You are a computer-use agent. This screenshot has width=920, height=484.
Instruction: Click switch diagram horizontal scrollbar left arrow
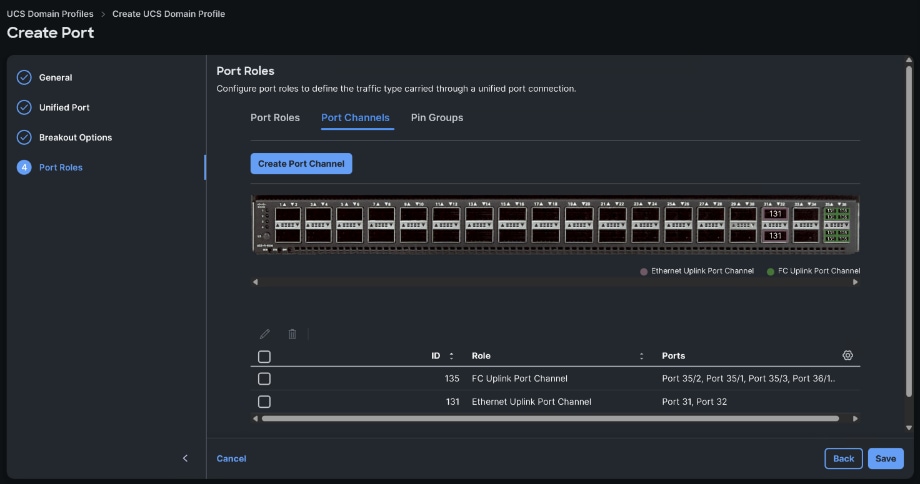coord(255,282)
